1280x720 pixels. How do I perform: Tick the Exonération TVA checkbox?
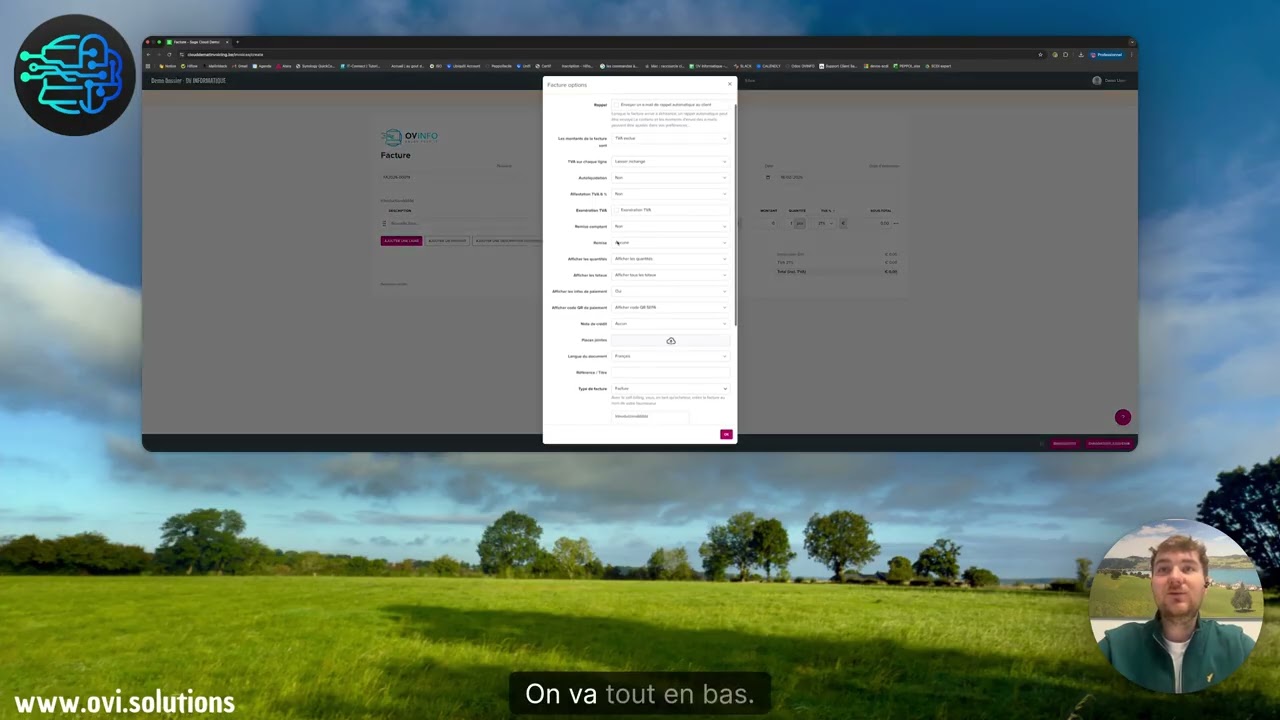coord(616,210)
